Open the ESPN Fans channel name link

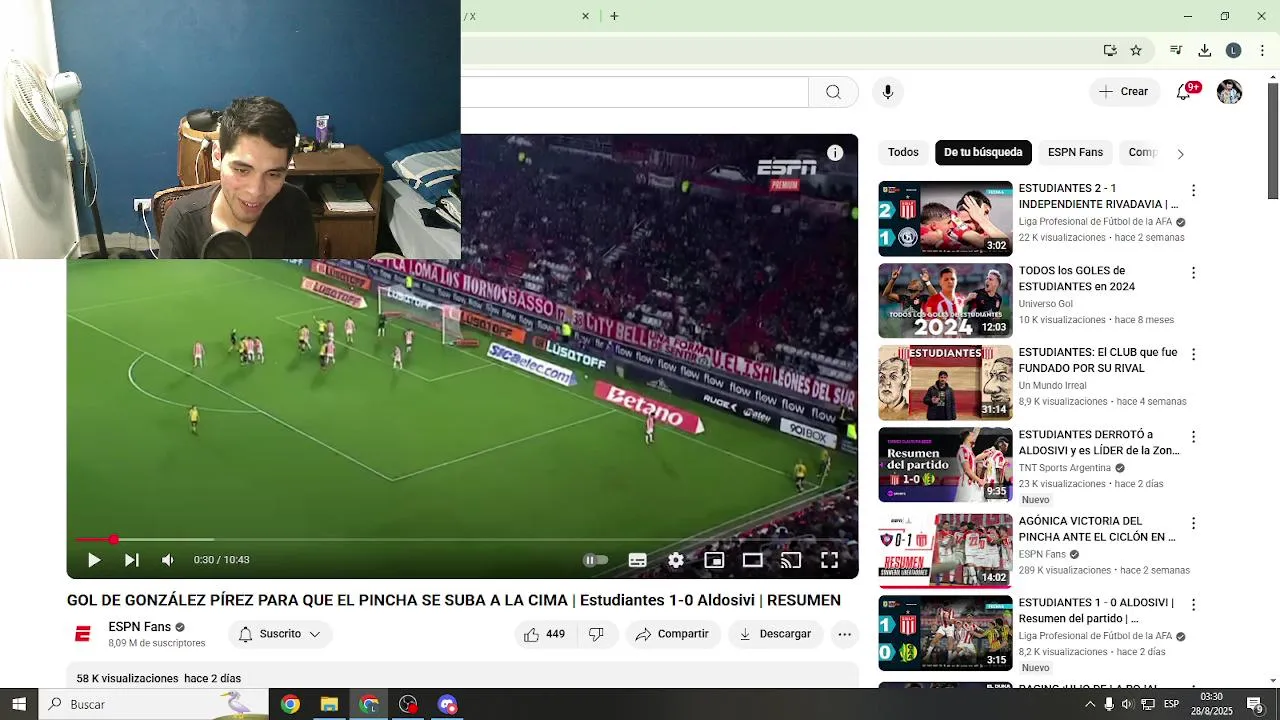[139, 627]
